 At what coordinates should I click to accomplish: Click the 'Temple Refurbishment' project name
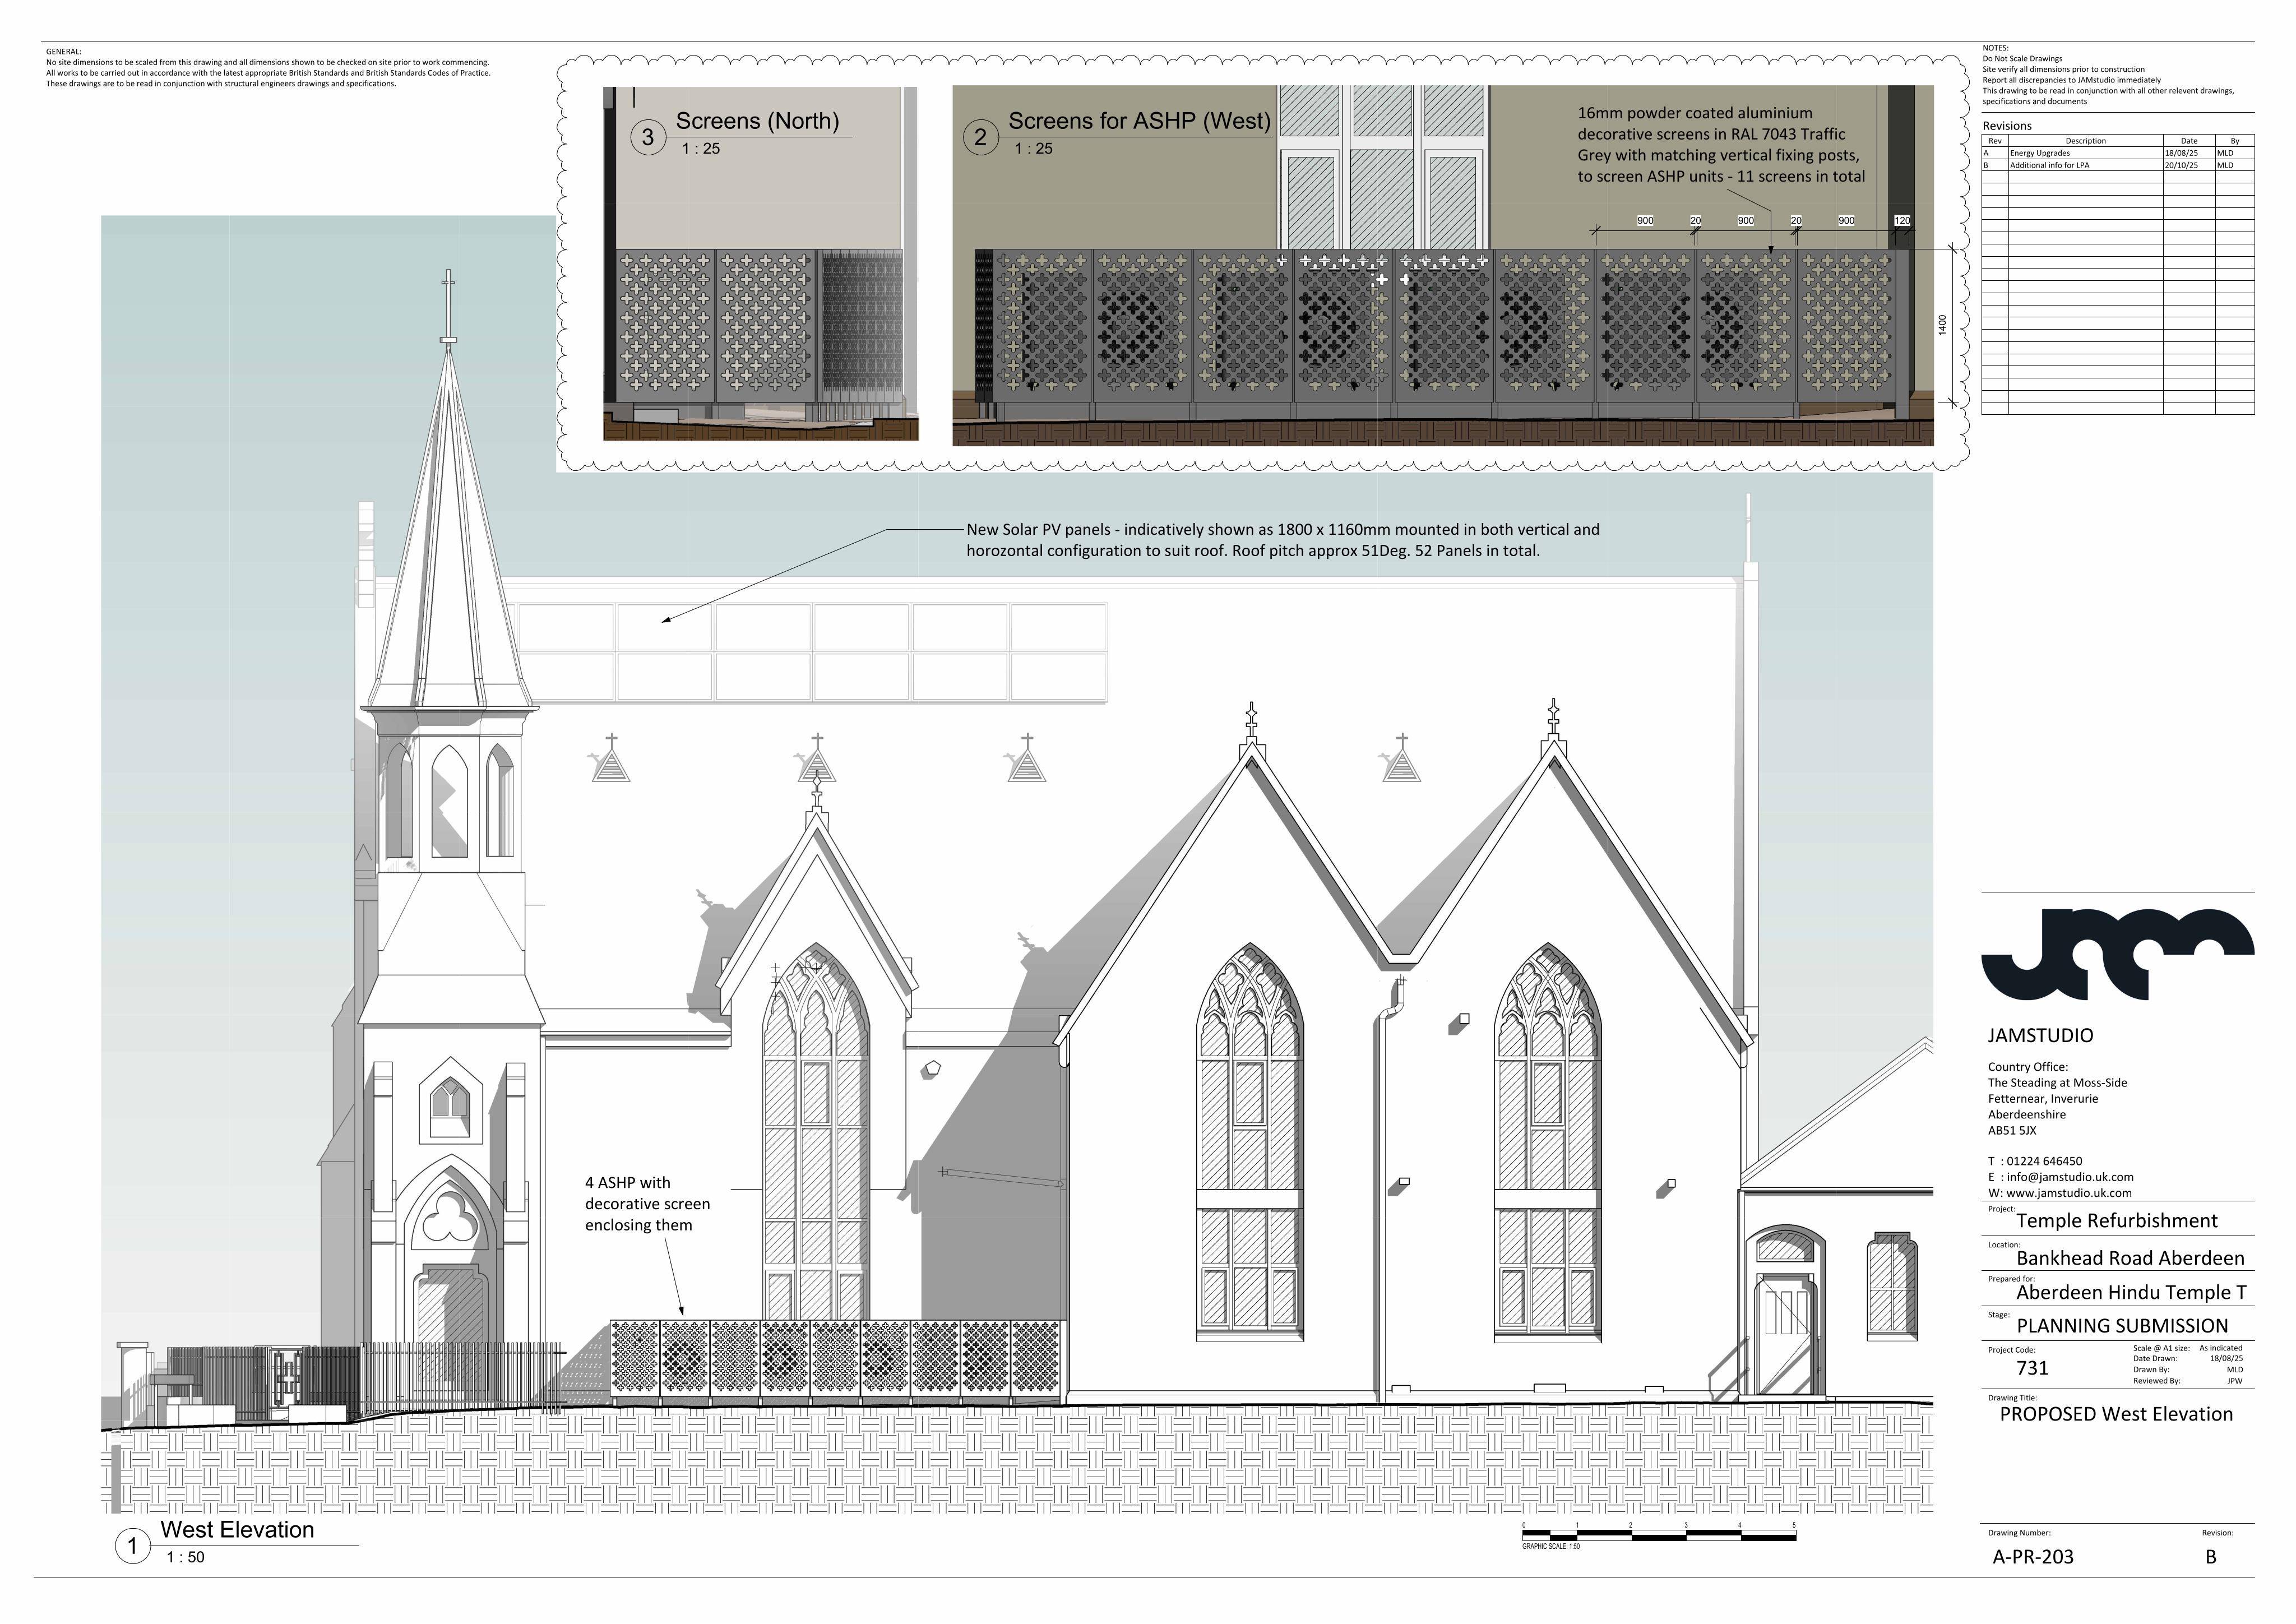[x=2117, y=1221]
